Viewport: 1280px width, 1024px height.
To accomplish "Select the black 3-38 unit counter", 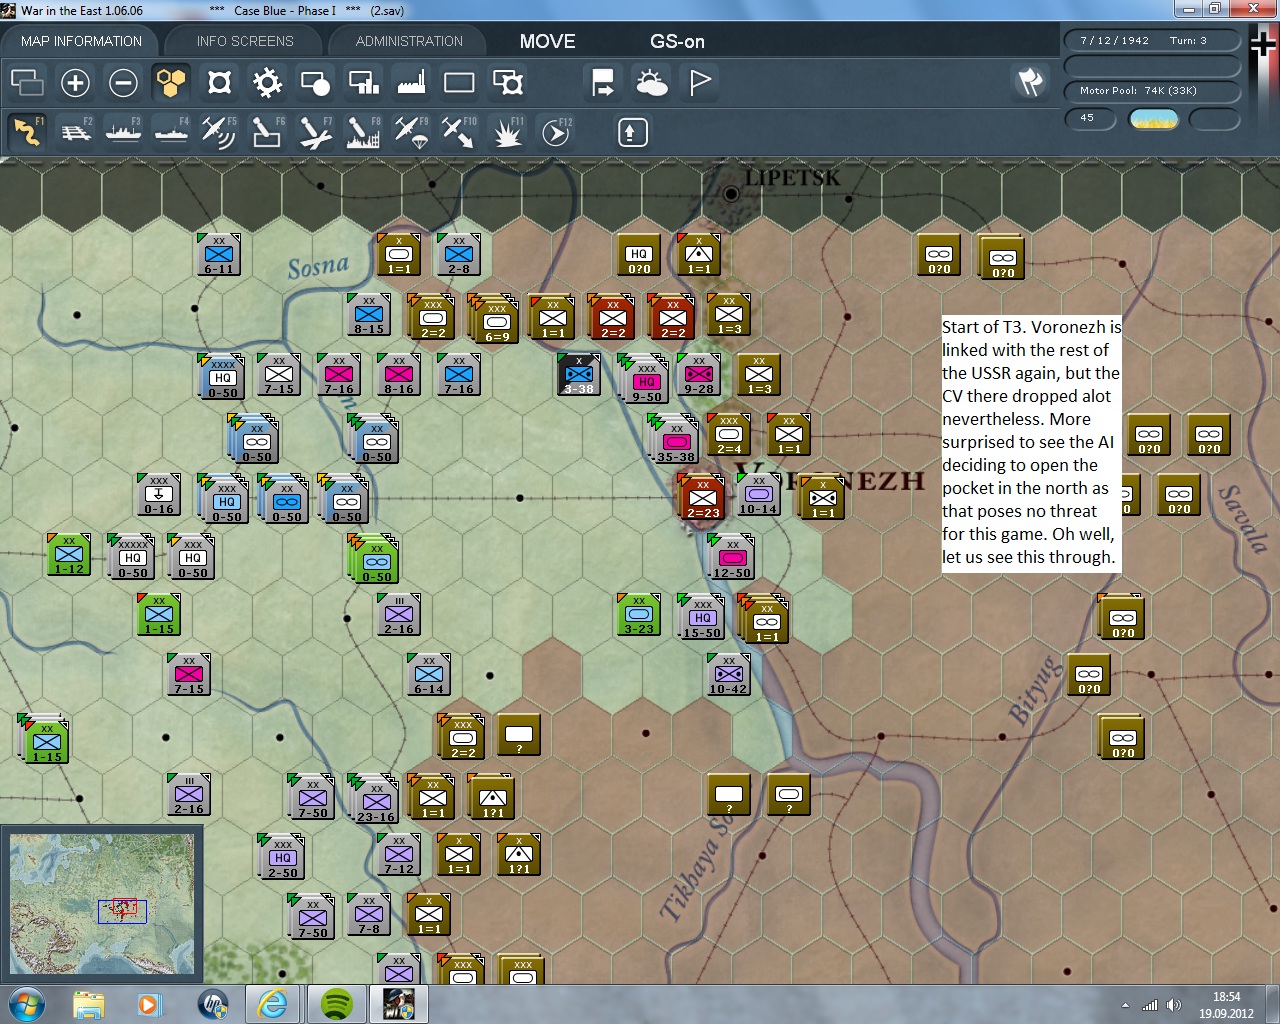I will [579, 374].
